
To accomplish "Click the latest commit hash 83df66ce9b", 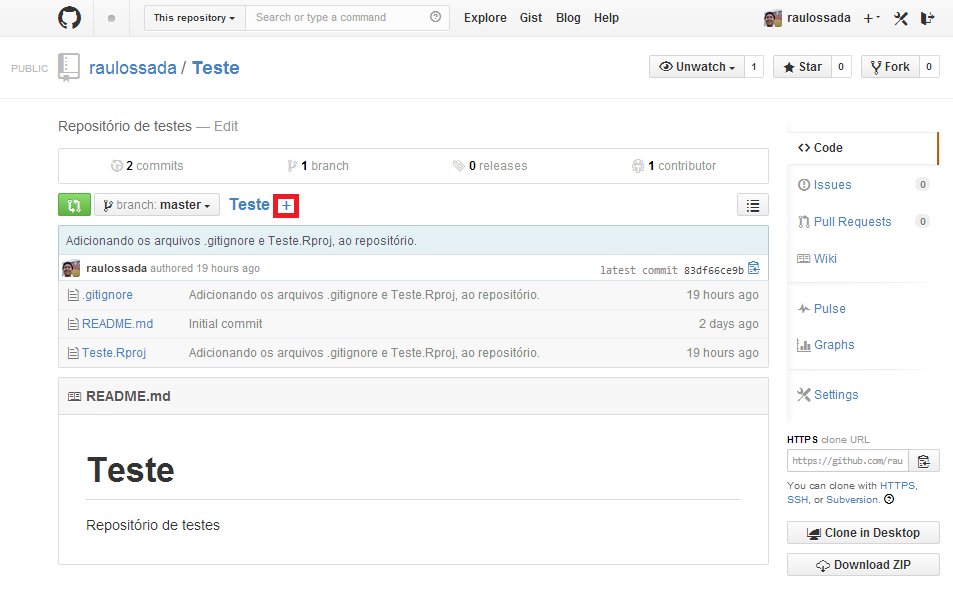I will click(x=714, y=270).
